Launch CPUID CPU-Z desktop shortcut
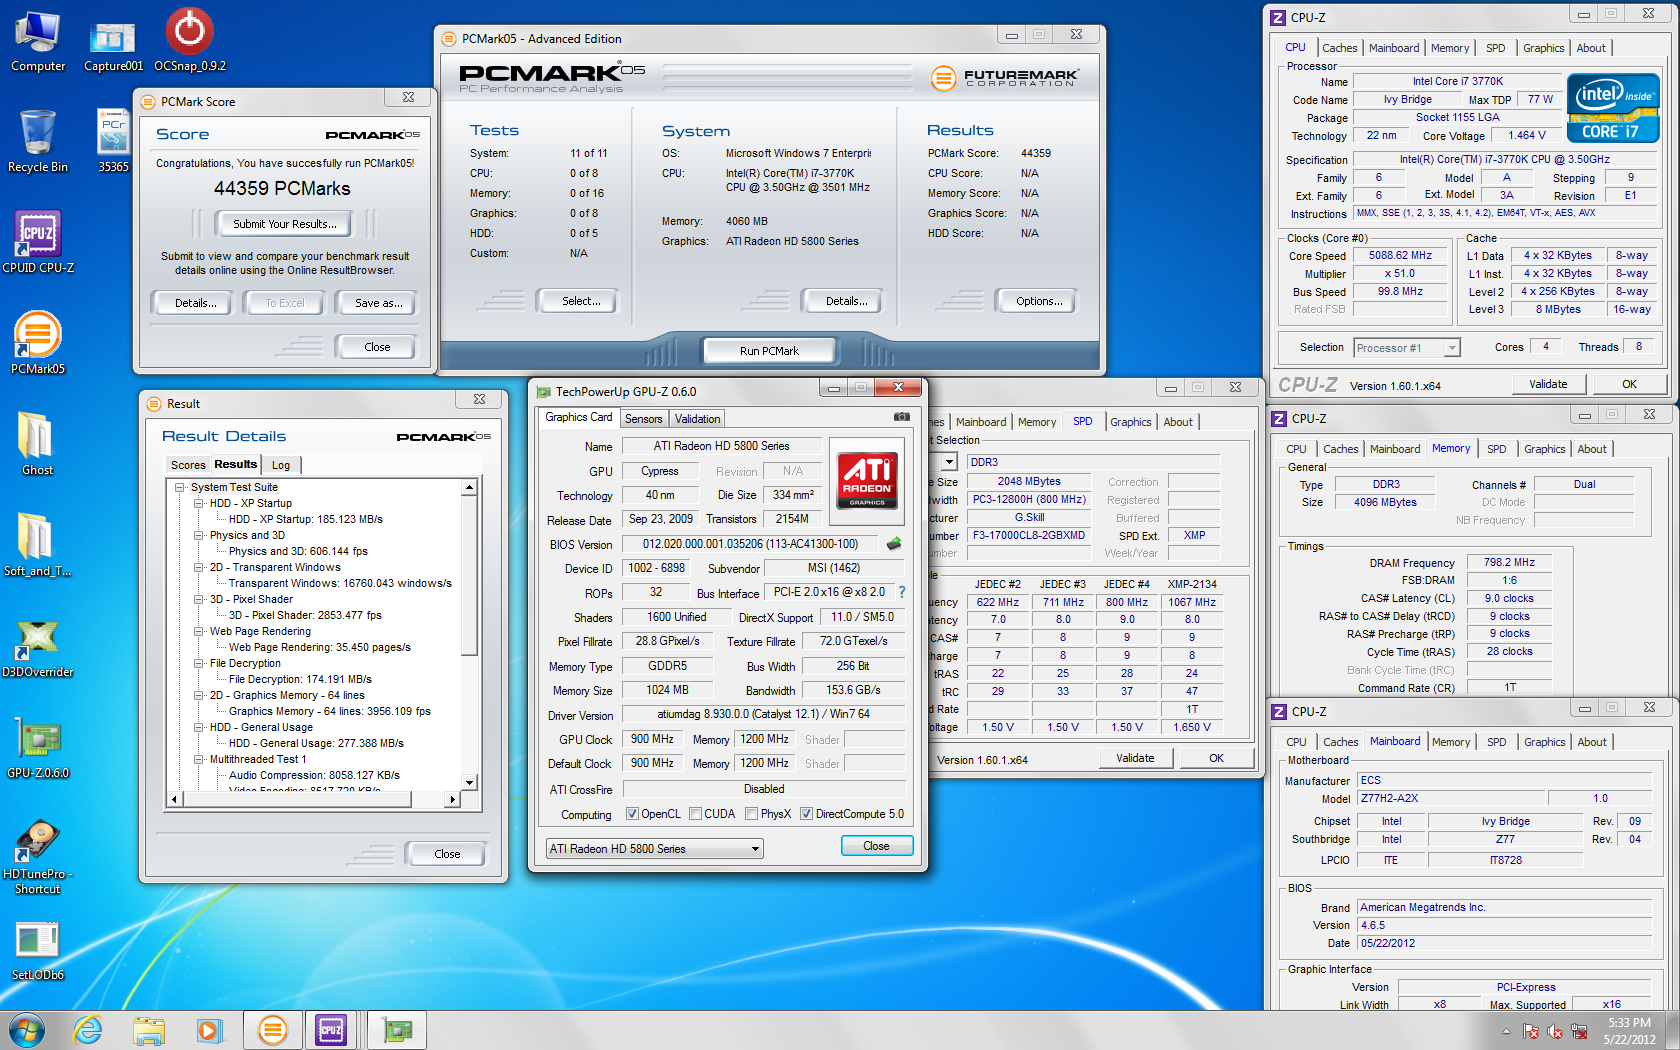 point(38,241)
